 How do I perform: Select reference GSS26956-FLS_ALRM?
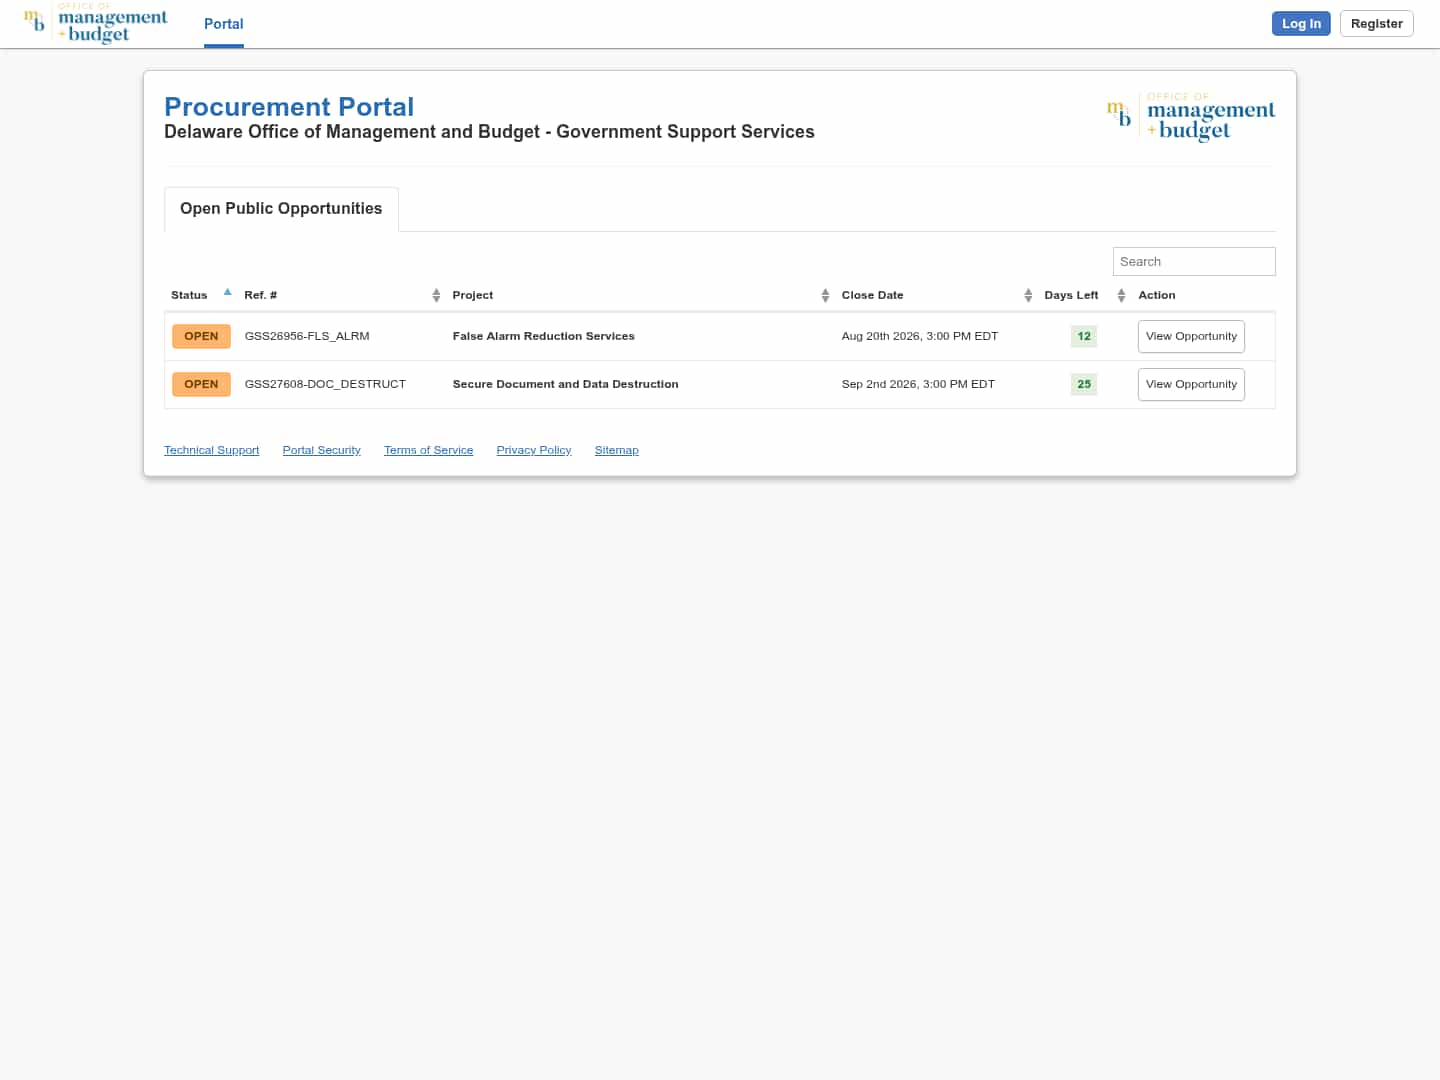[x=307, y=336]
